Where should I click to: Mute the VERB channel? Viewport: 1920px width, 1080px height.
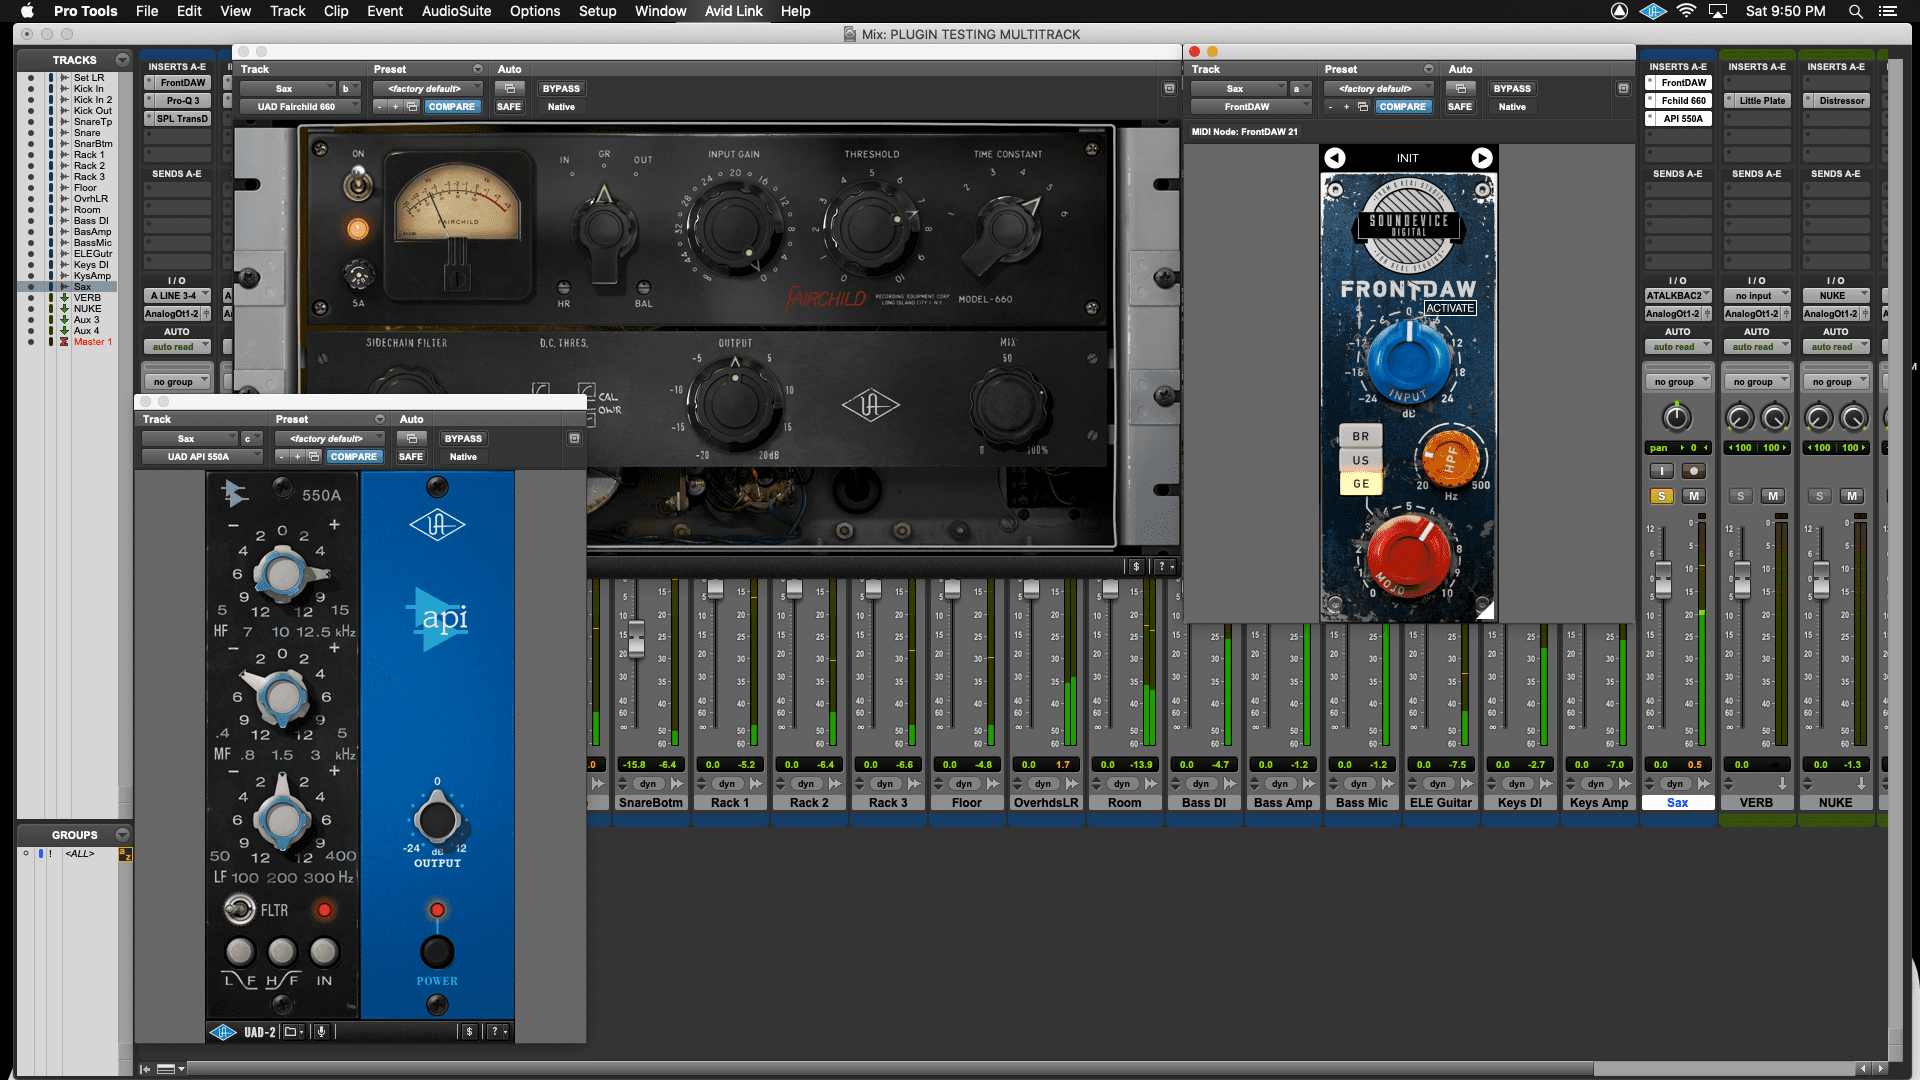tap(1773, 496)
